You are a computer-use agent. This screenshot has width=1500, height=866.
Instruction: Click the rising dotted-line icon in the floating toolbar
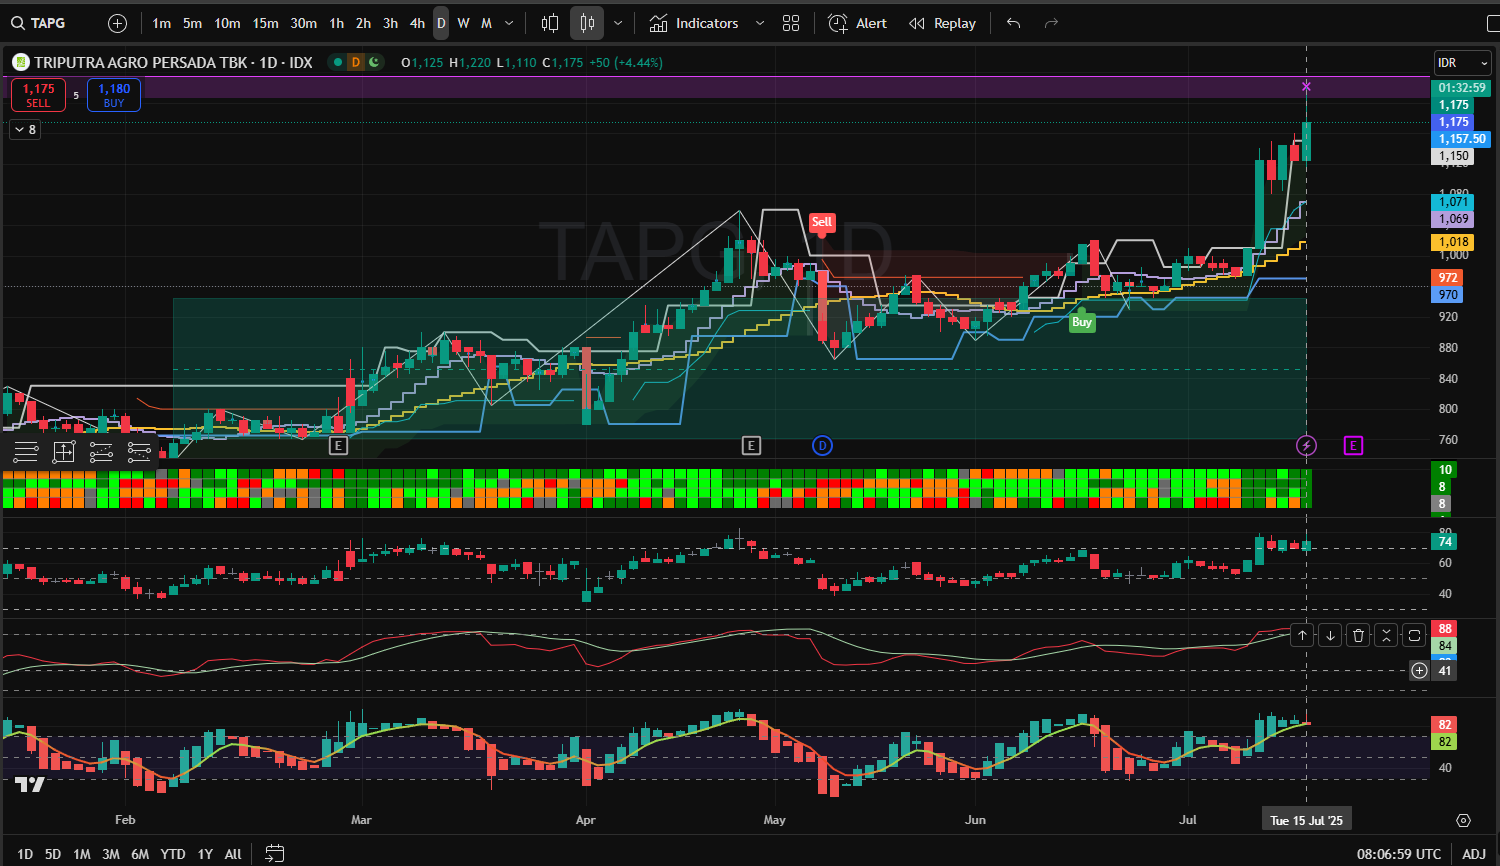tap(101, 452)
